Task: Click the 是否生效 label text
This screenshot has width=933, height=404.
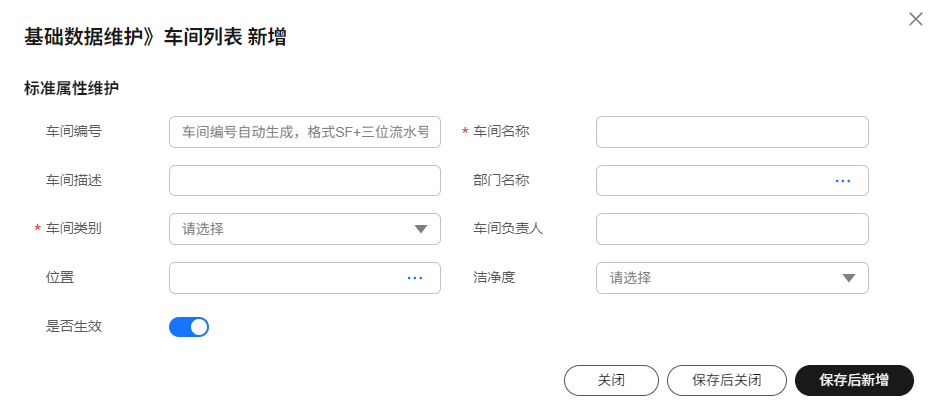Action: click(x=74, y=326)
